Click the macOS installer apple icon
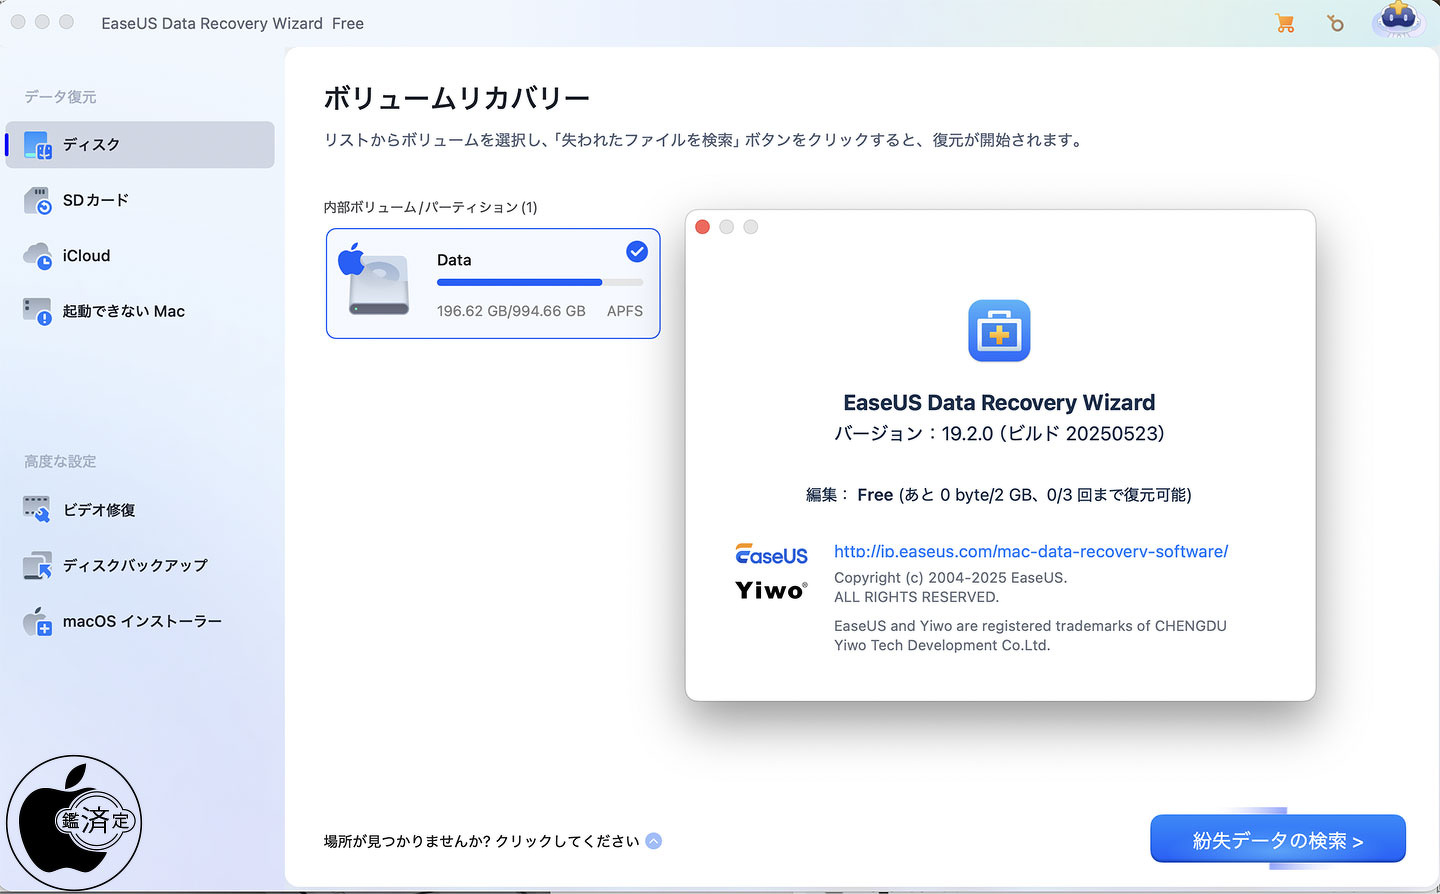The image size is (1440, 894). click(37, 621)
